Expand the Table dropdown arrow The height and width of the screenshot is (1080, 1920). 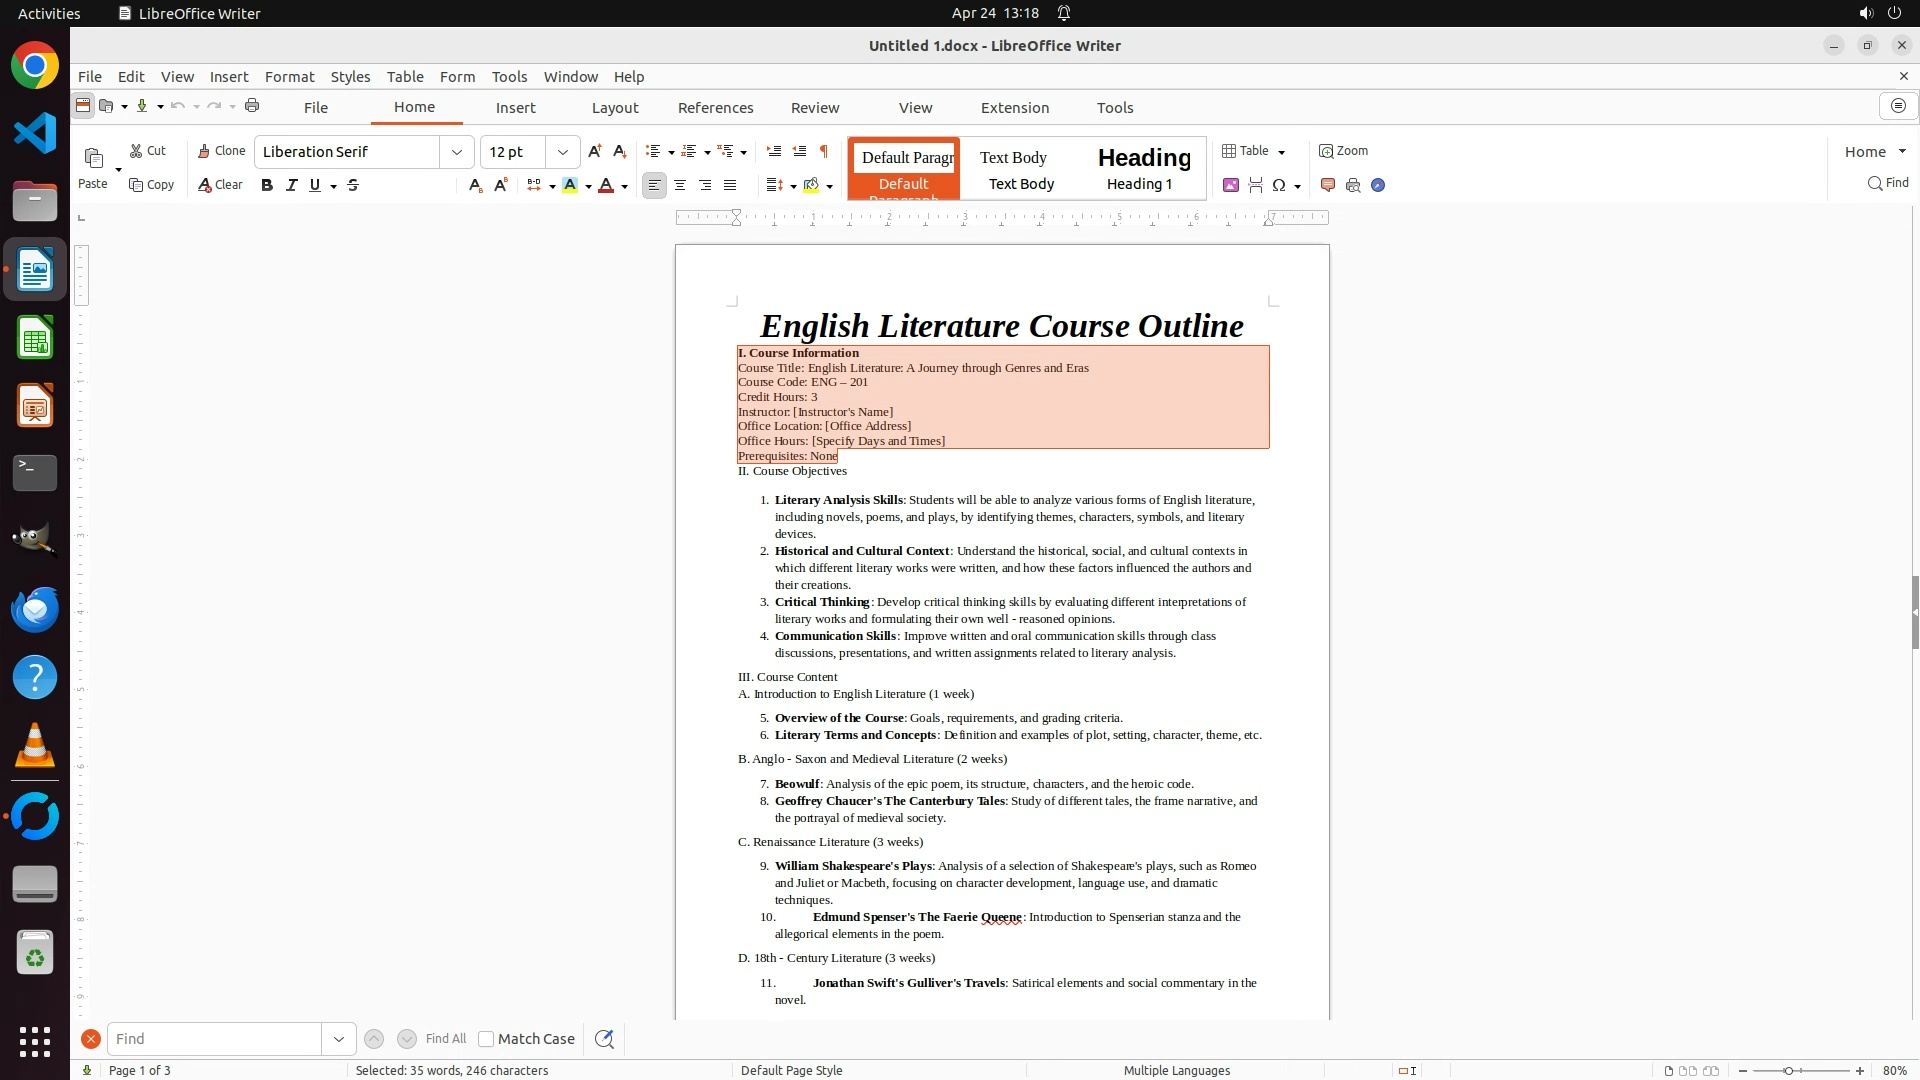[x=1282, y=152]
